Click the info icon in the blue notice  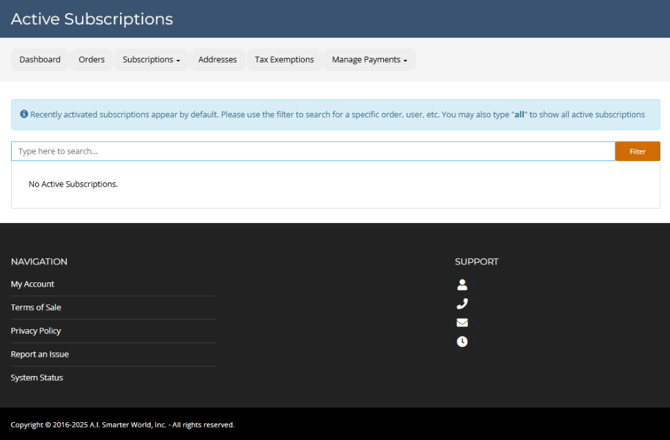point(24,114)
